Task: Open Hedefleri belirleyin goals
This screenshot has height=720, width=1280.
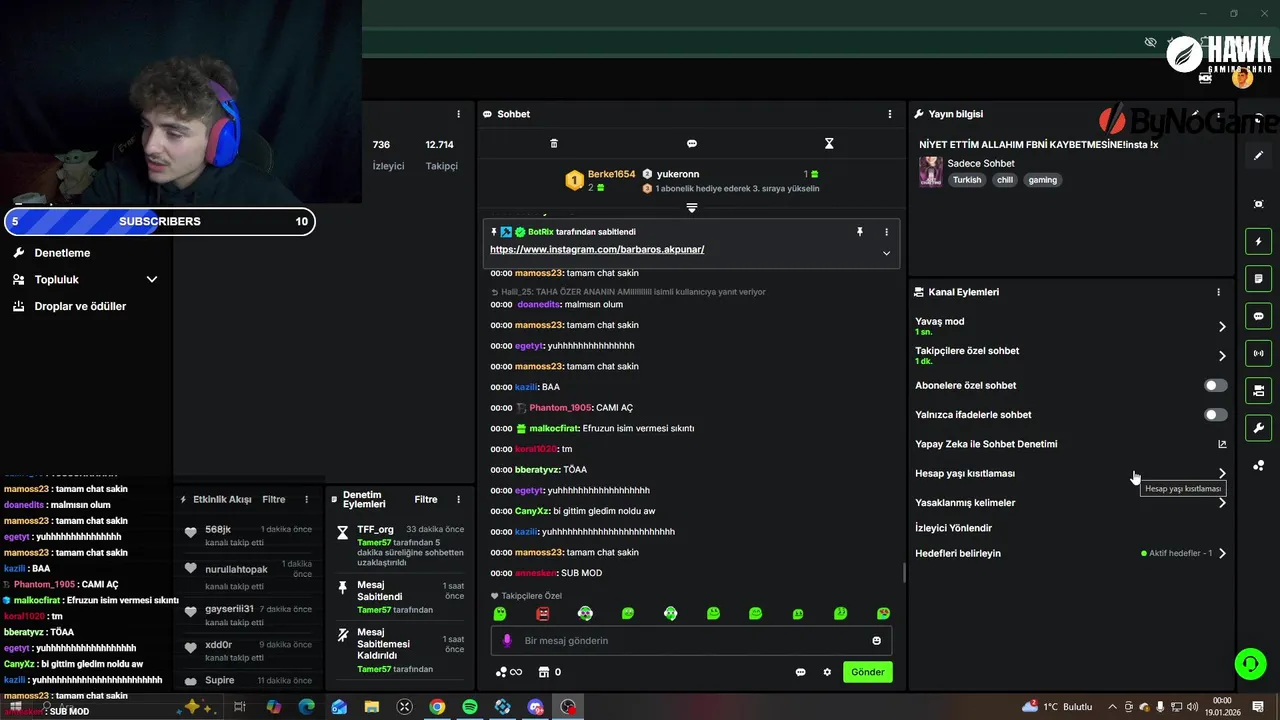Action: (1070, 553)
